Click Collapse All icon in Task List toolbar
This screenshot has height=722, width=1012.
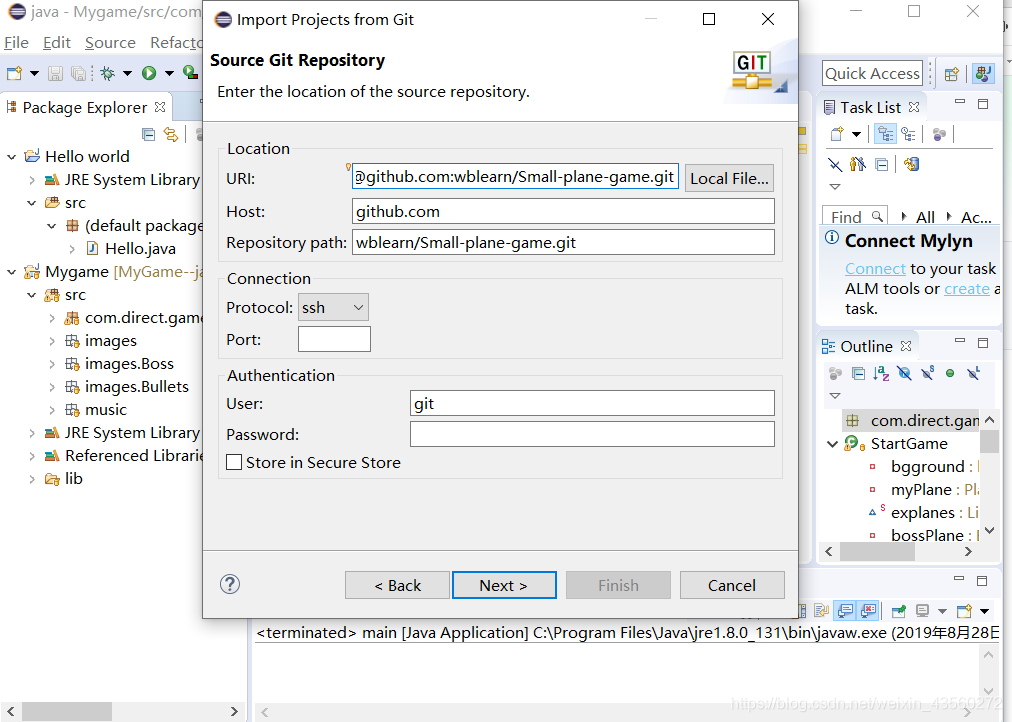tap(881, 165)
